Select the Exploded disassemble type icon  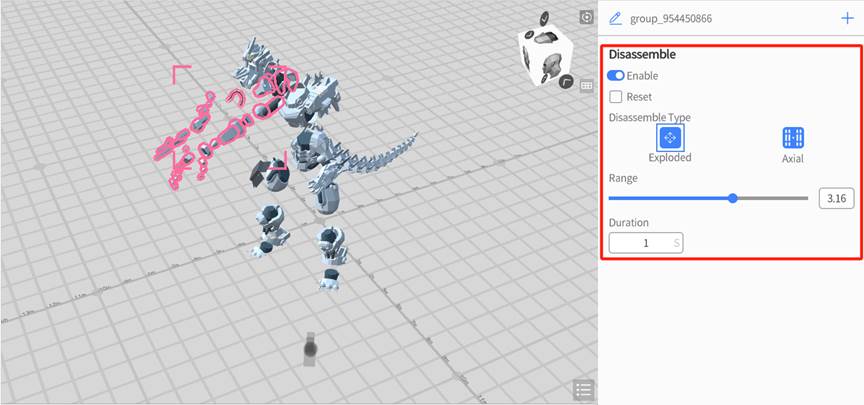(x=669, y=138)
